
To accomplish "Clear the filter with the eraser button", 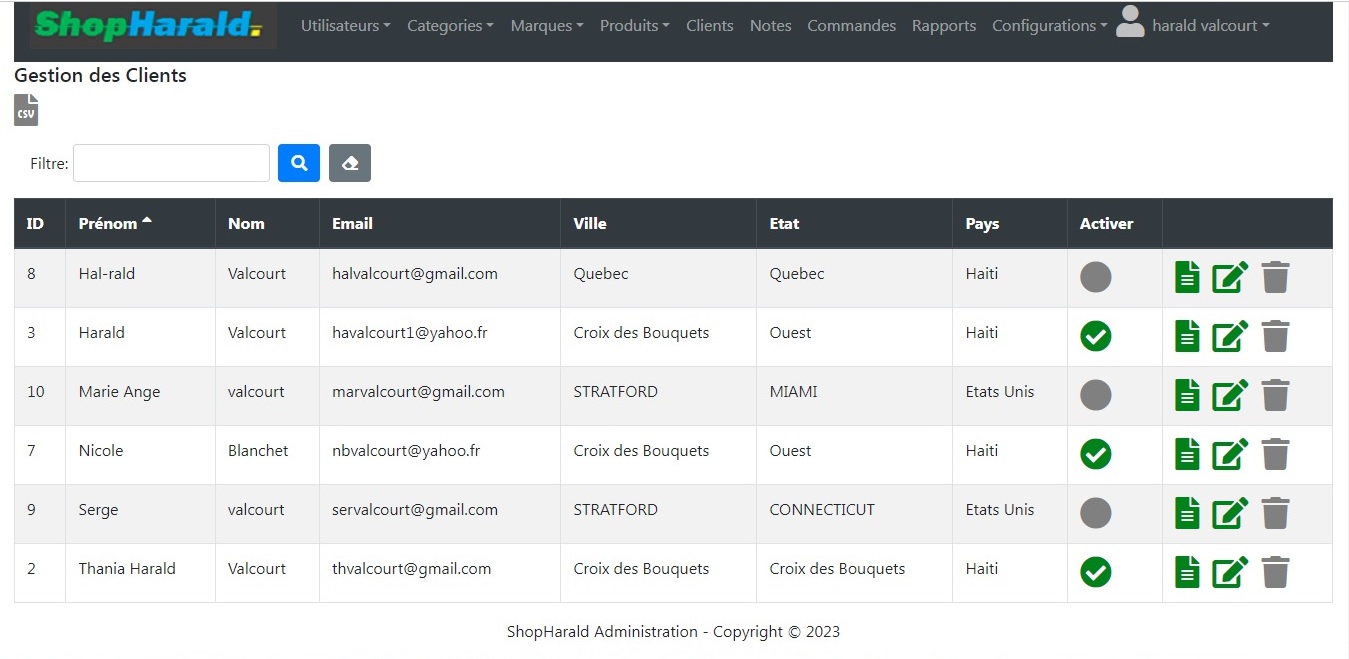I will click(350, 163).
